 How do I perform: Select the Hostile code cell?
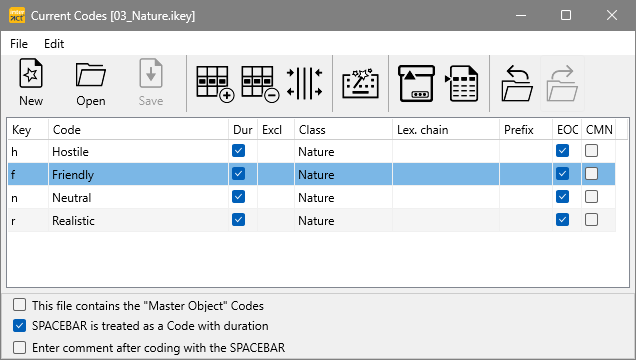coord(138,152)
